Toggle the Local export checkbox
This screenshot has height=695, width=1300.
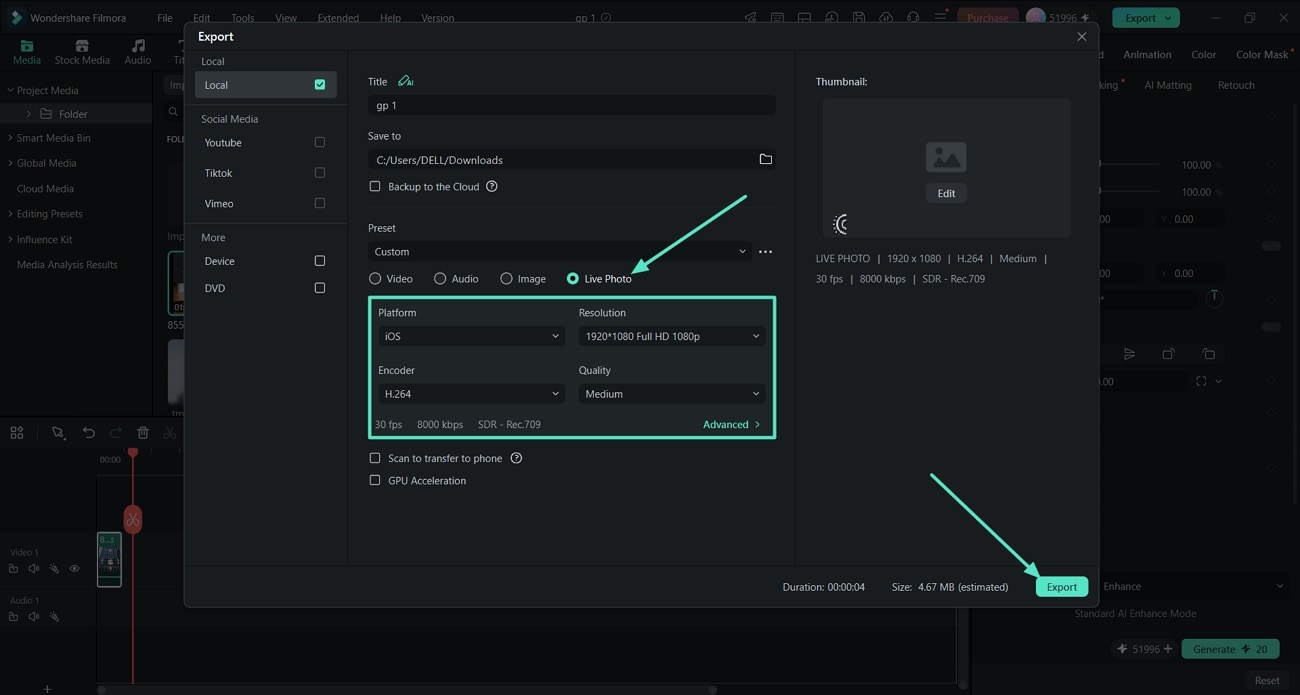pos(320,85)
